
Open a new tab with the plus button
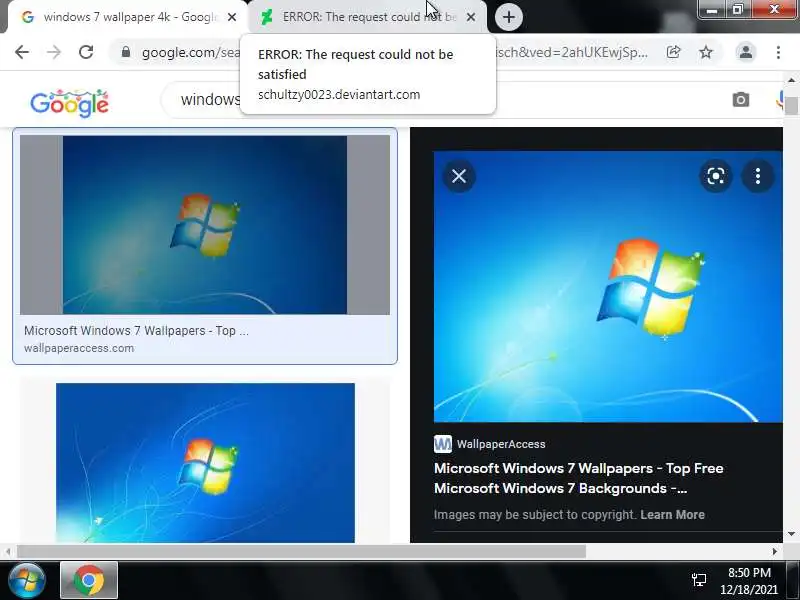[x=509, y=17]
